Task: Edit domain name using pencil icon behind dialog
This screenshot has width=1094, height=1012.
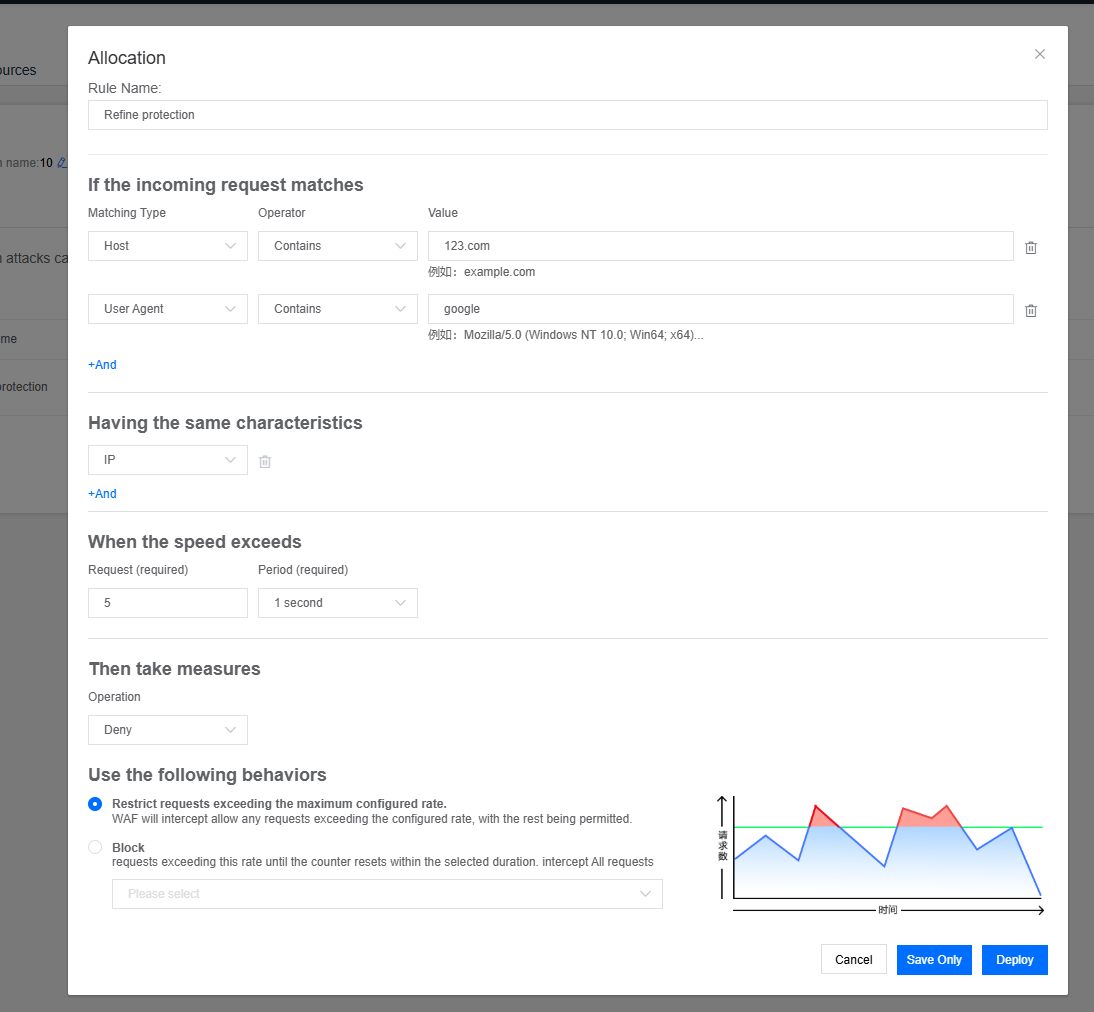Action: tap(62, 163)
